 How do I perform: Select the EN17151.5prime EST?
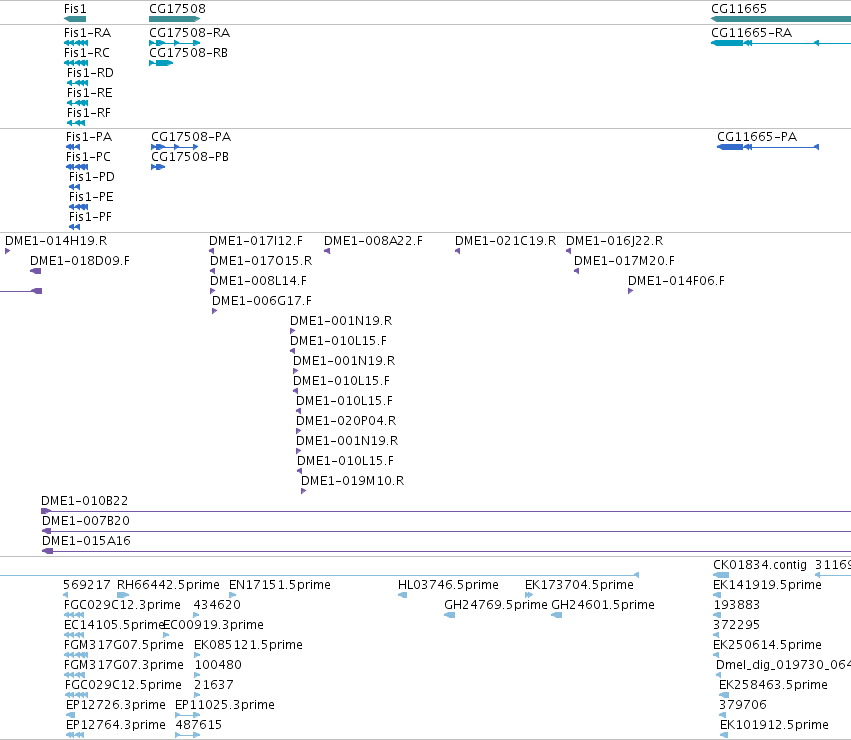tap(280, 585)
